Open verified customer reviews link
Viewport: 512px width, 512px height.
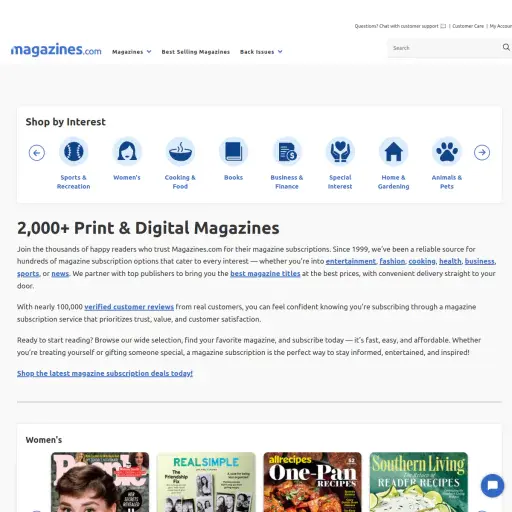coord(129,307)
